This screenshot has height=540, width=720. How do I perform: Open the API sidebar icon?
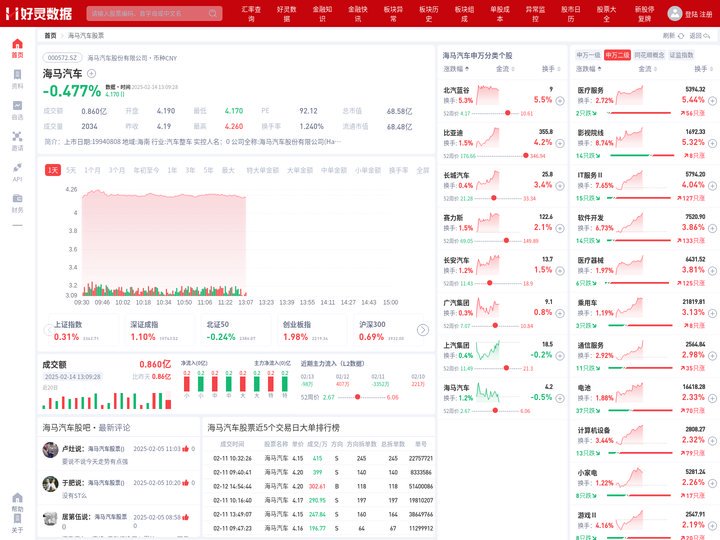pyautogui.click(x=17, y=168)
